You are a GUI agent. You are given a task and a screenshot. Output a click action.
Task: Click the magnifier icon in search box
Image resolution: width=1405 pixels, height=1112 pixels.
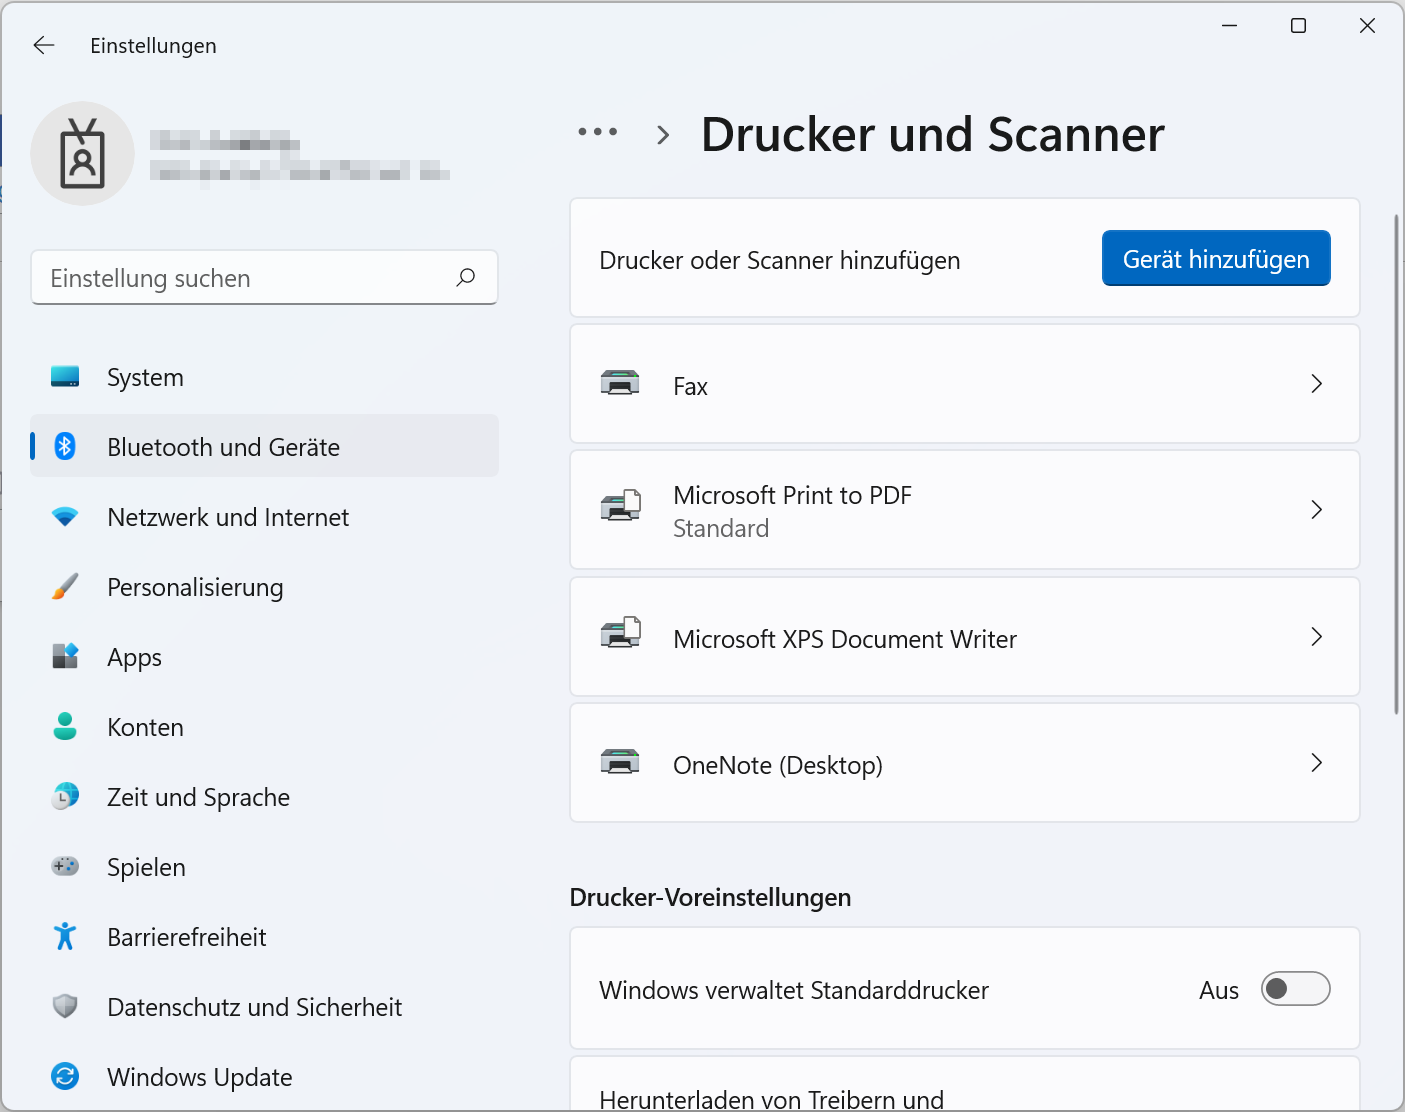(x=466, y=278)
